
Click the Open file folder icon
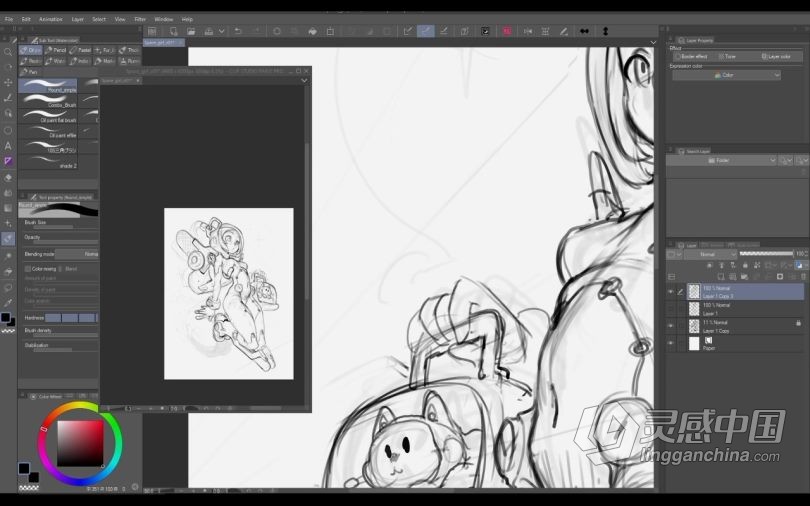pyautogui.click(x=191, y=31)
